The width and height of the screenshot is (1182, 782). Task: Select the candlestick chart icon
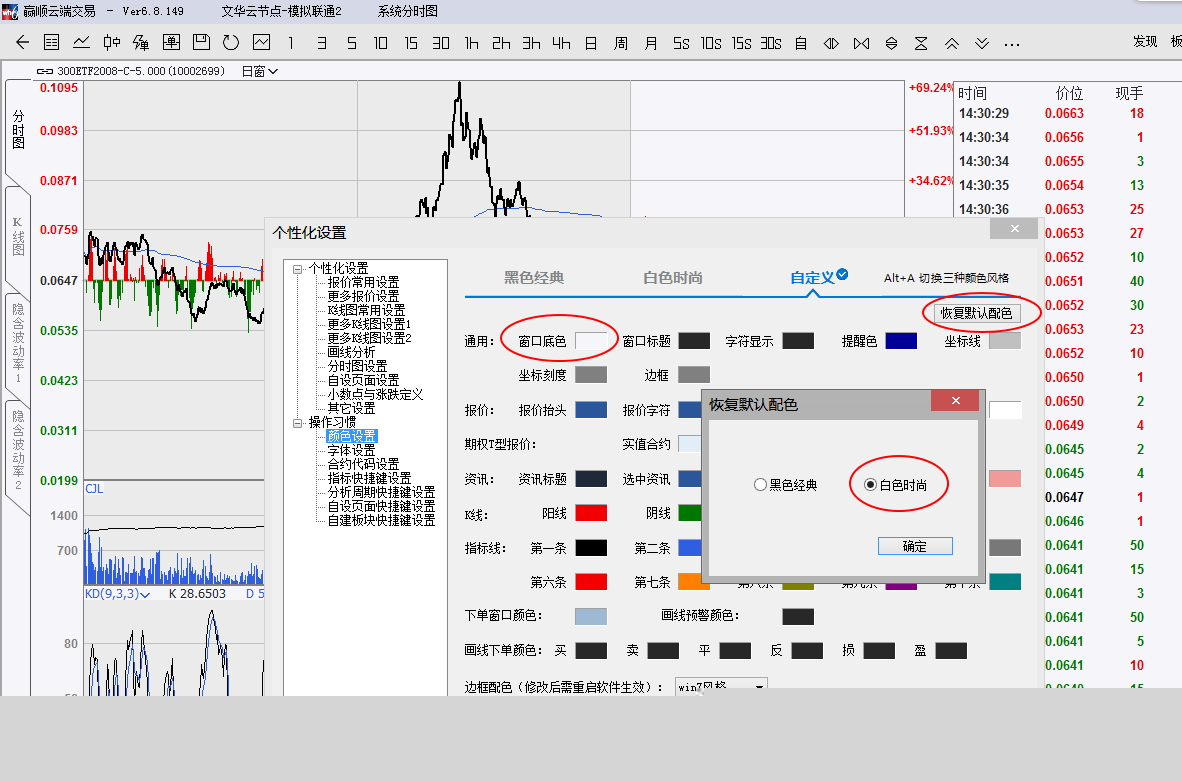coord(112,43)
